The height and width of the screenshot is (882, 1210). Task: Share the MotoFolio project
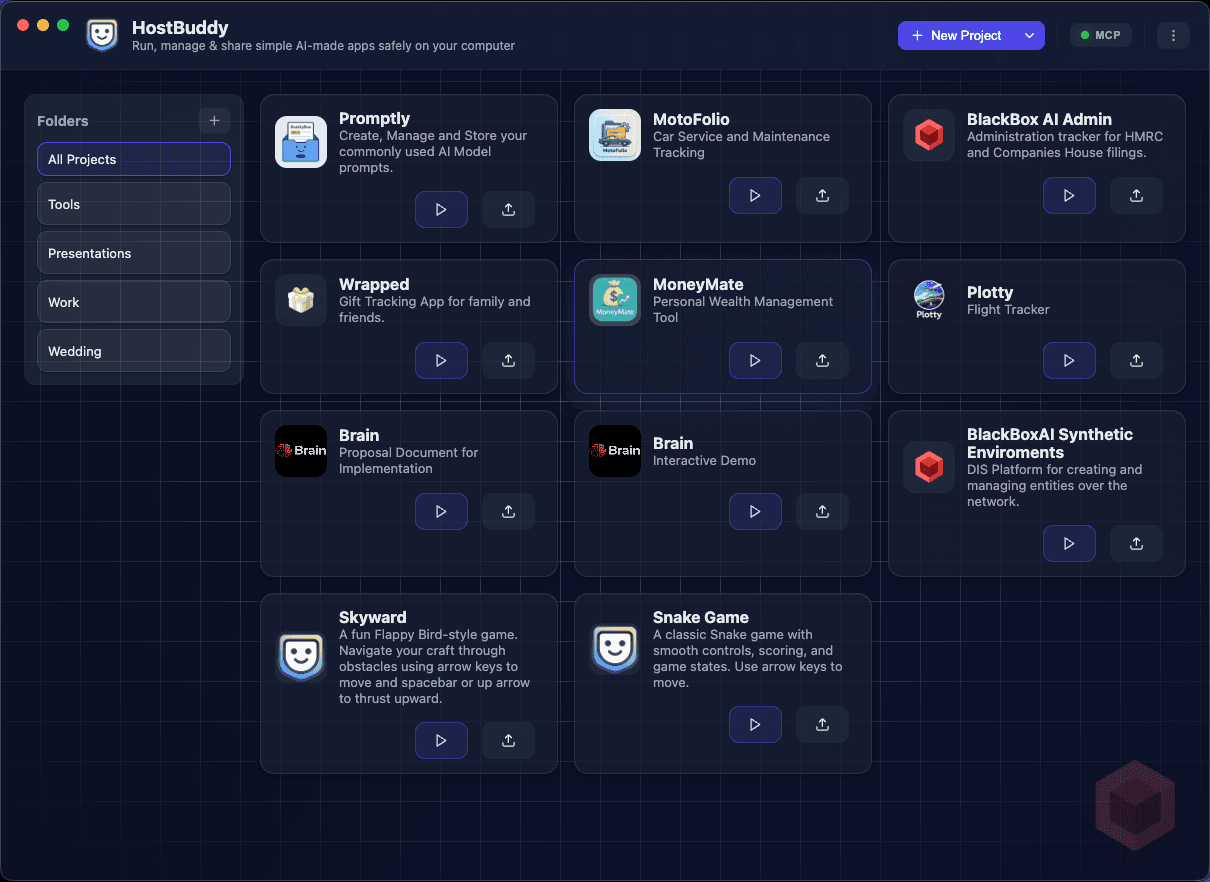point(822,196)
